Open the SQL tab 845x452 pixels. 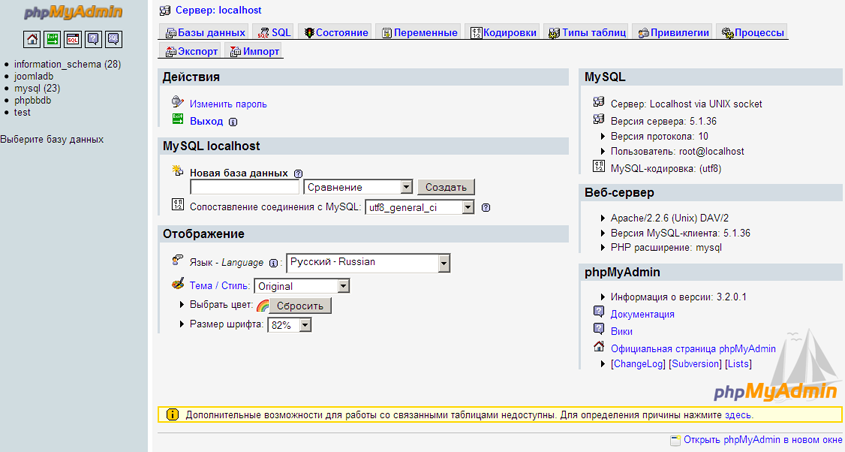pos(274,32)
